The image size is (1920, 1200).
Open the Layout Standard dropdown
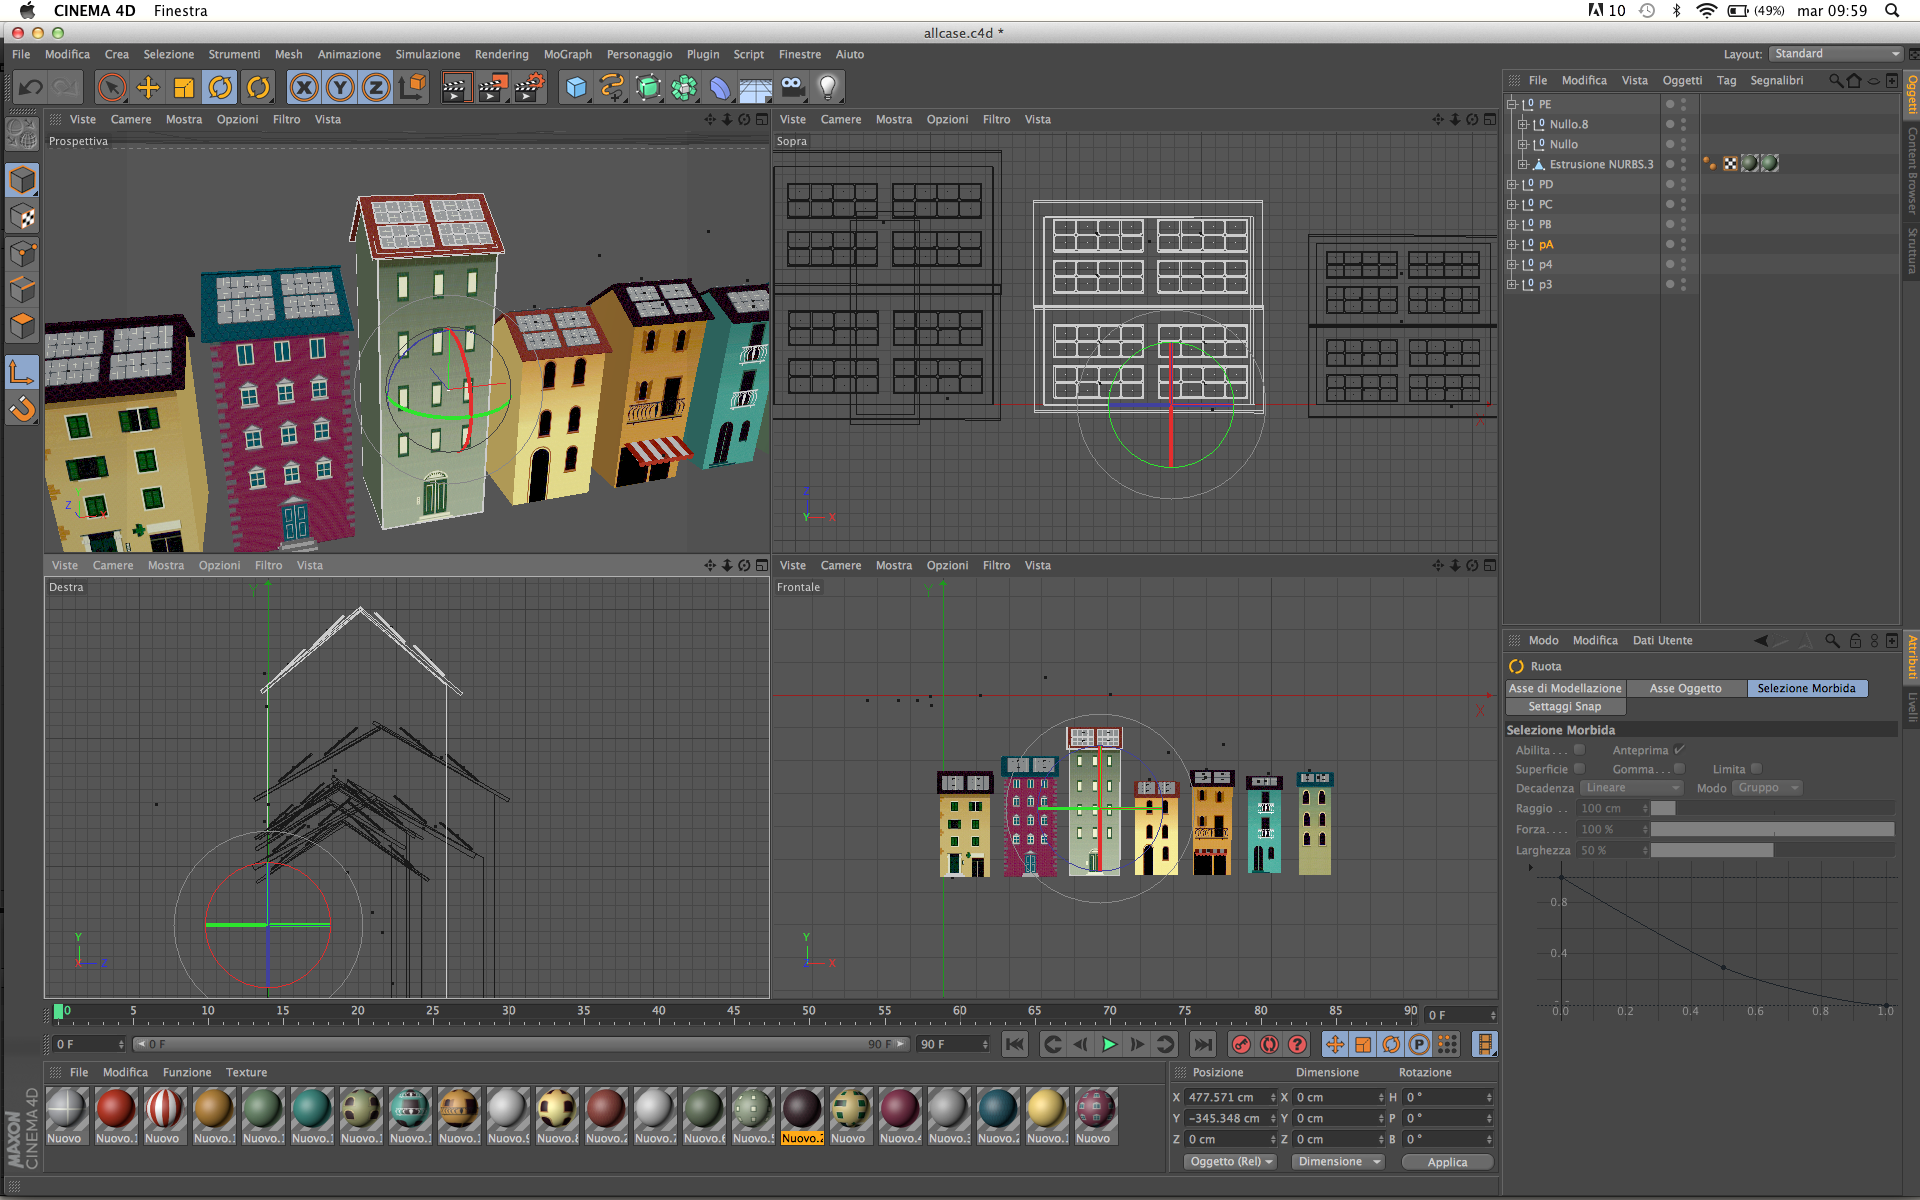[x=1836, y=54]
